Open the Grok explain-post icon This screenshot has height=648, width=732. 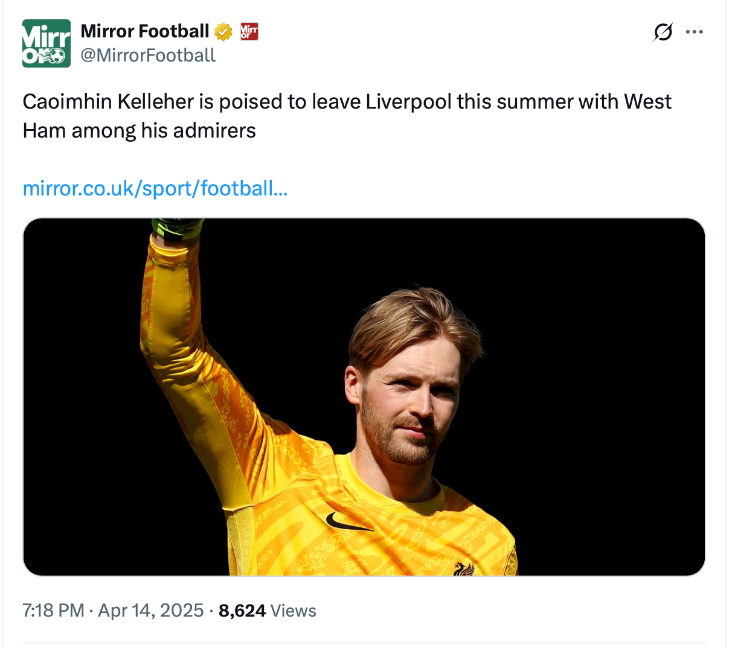662,32
